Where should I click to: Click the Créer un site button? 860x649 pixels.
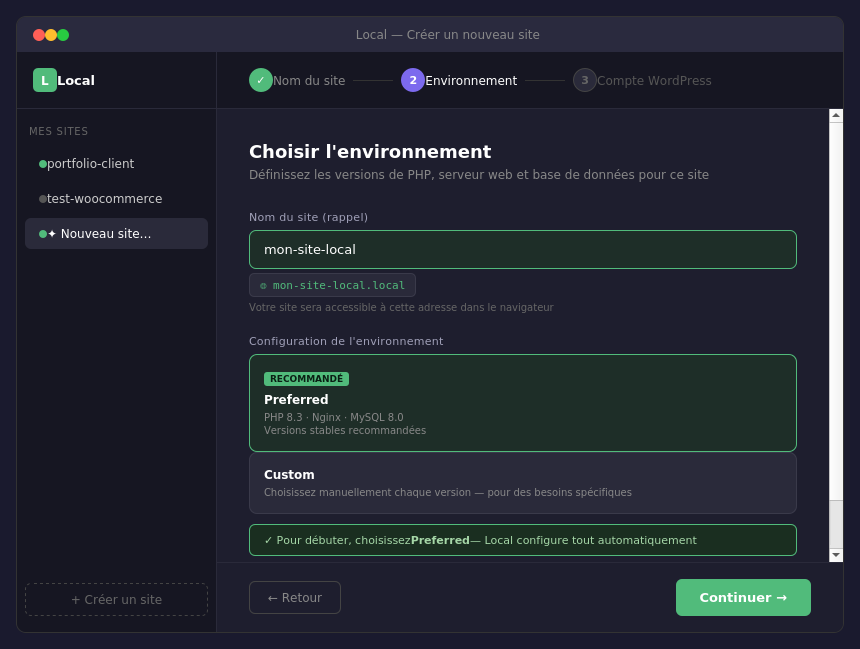pos(116,600)
